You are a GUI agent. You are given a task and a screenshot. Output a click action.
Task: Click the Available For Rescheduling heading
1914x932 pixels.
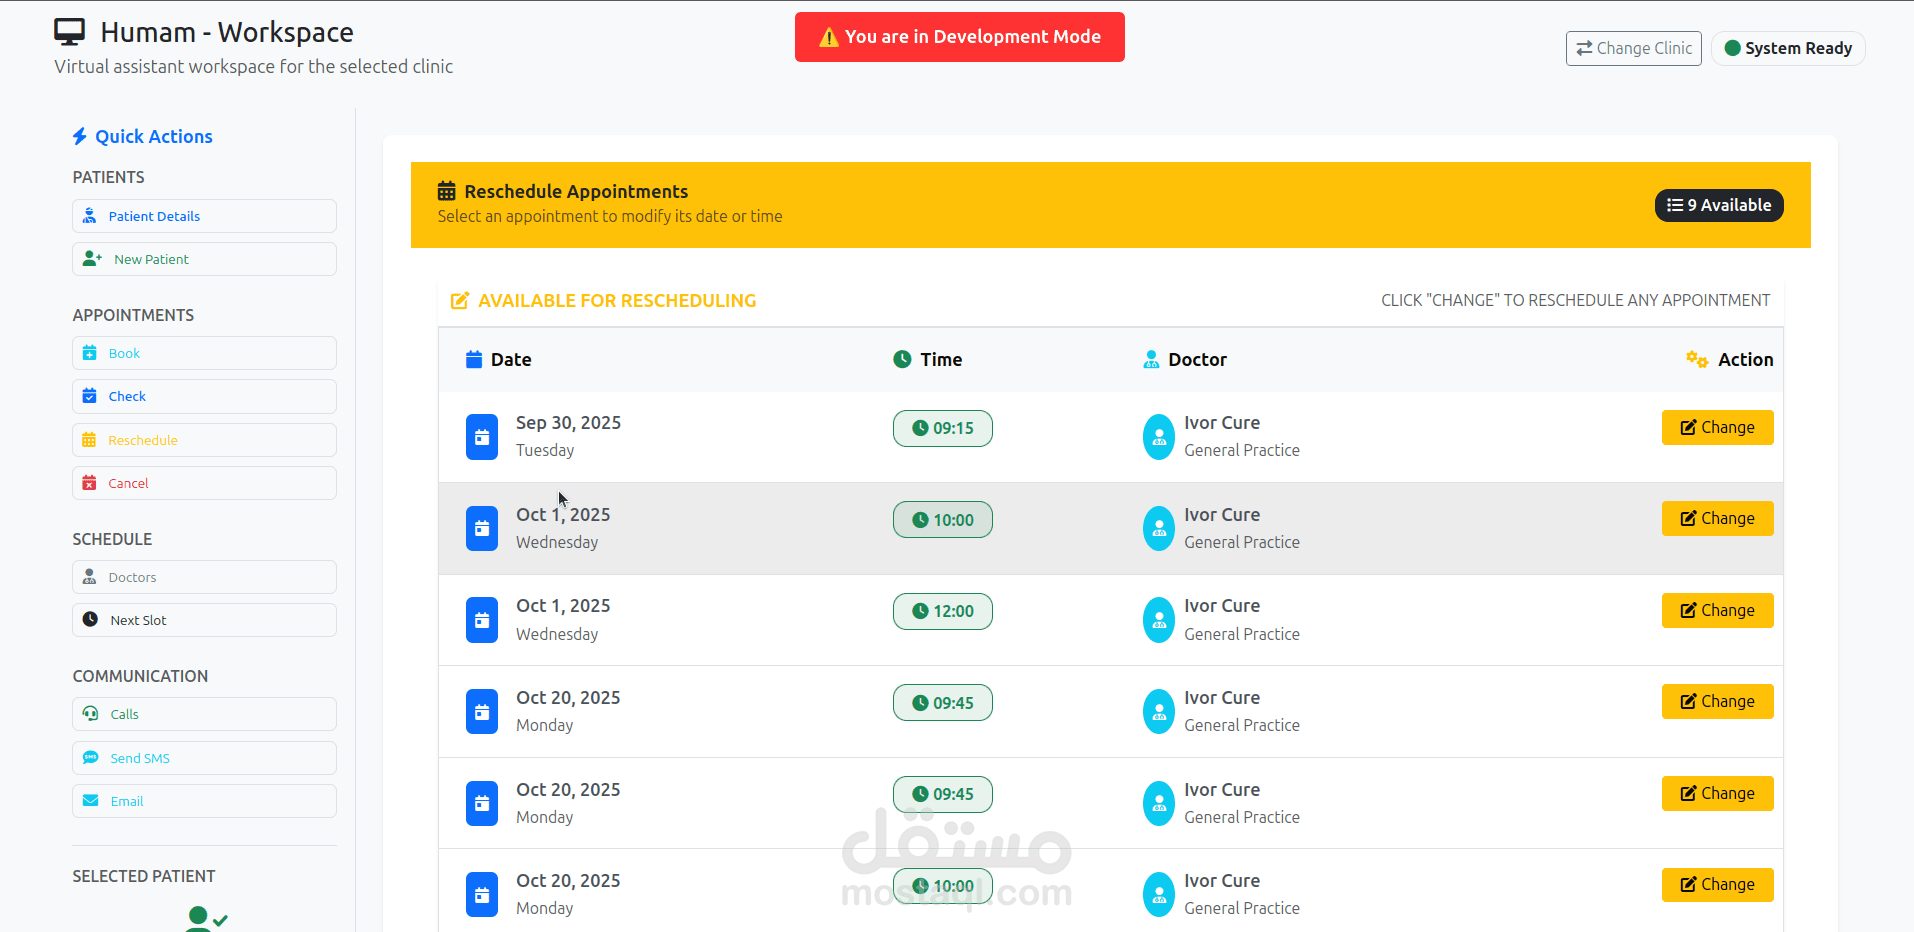[x=617, y=301]
